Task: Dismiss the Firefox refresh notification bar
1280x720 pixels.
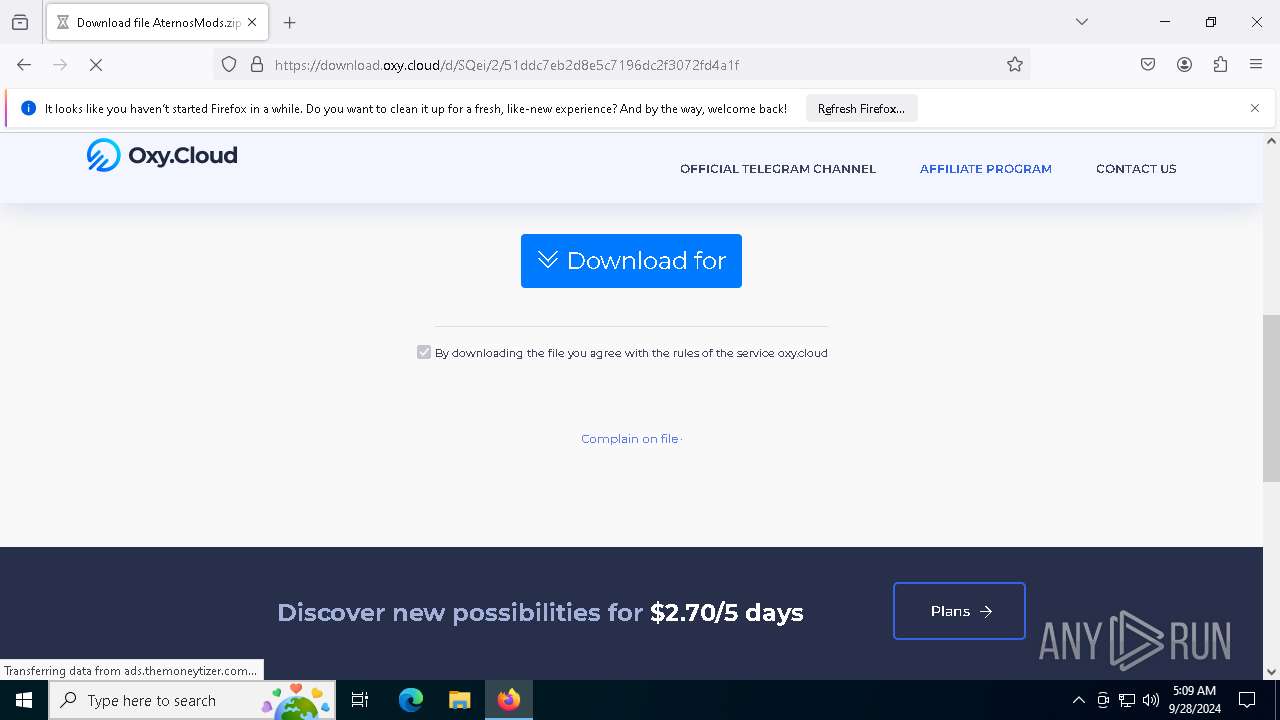Action: coord(1255,108)
